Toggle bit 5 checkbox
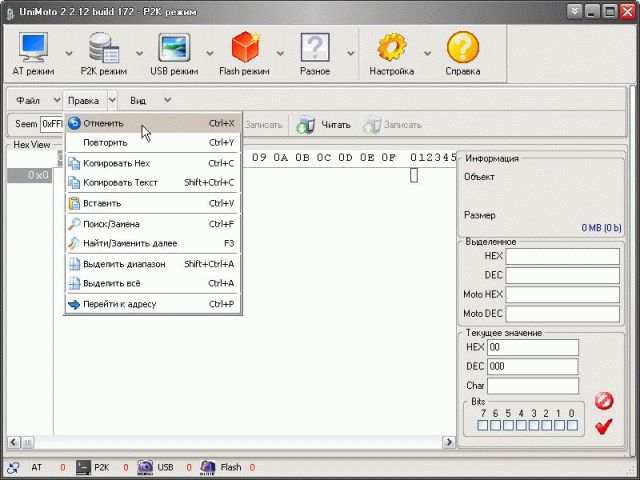 pos(508,425)
